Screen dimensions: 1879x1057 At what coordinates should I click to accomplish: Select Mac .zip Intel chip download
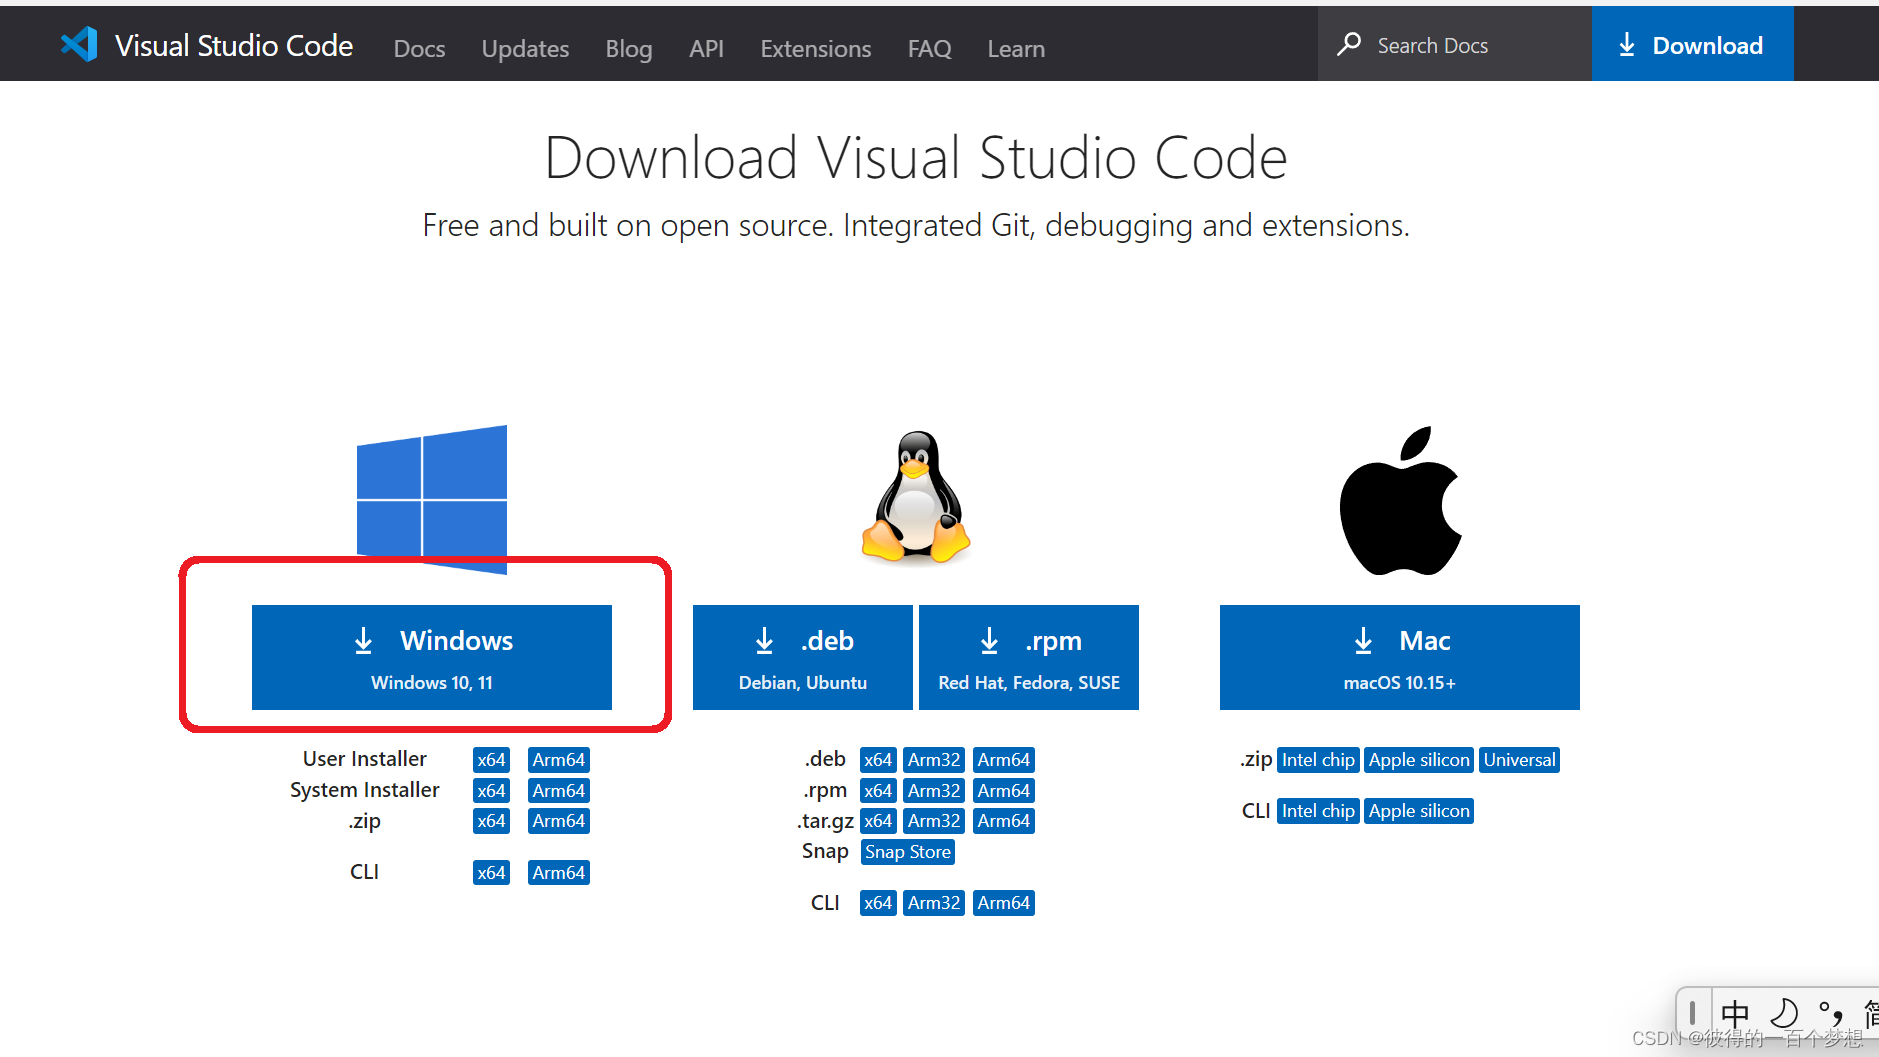click(1318, 760)
